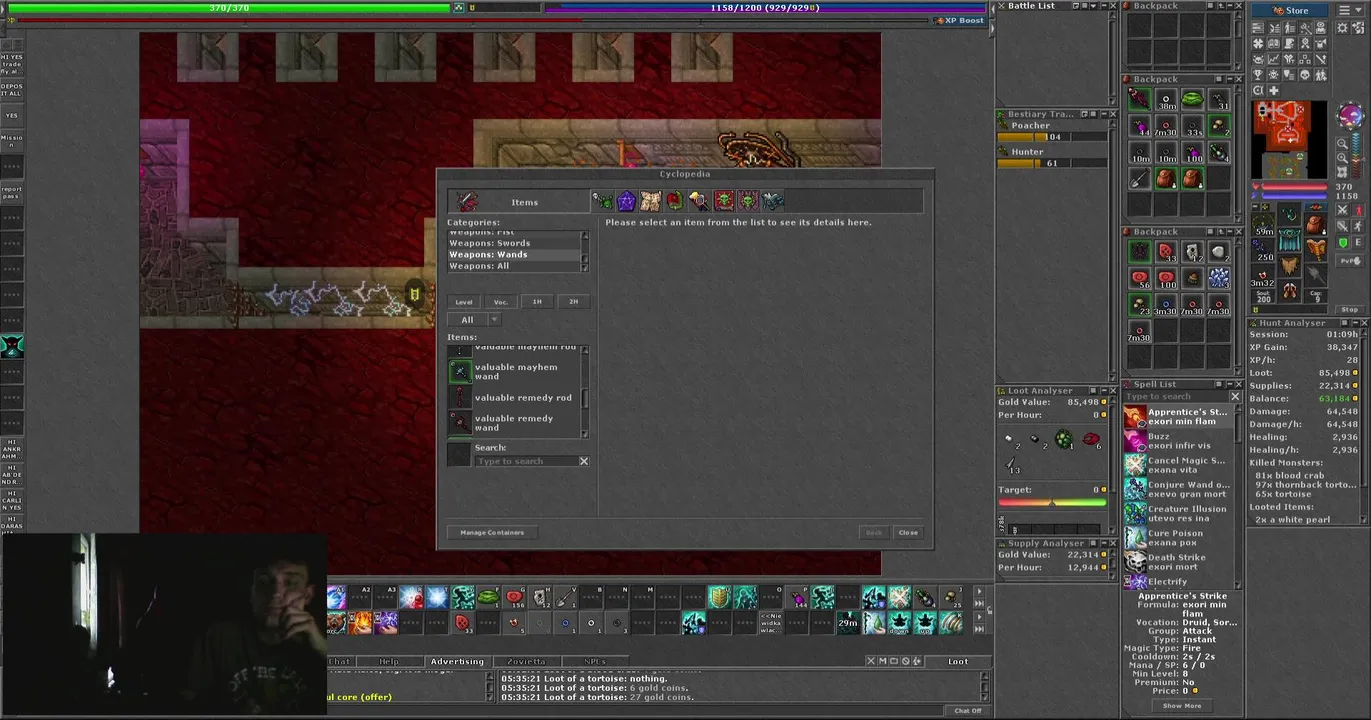Click the Items section sword icon in Cyclopedia
The image size is (1371, 720).
click(467, 202)
